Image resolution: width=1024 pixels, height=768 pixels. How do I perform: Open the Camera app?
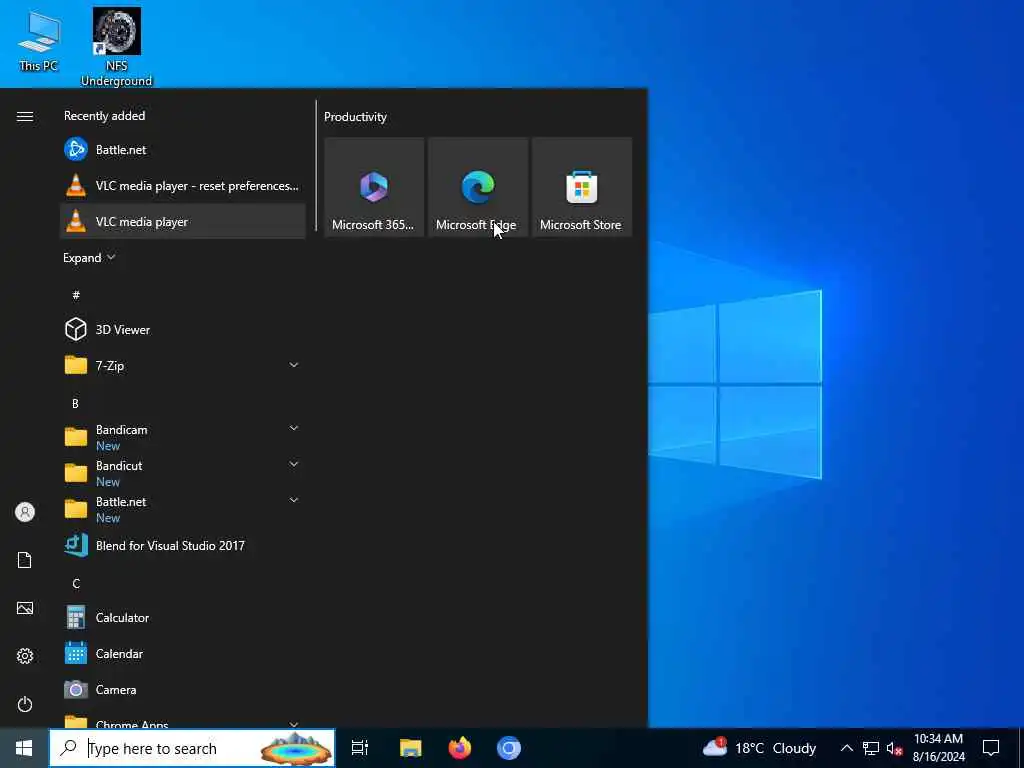[182, 689]
